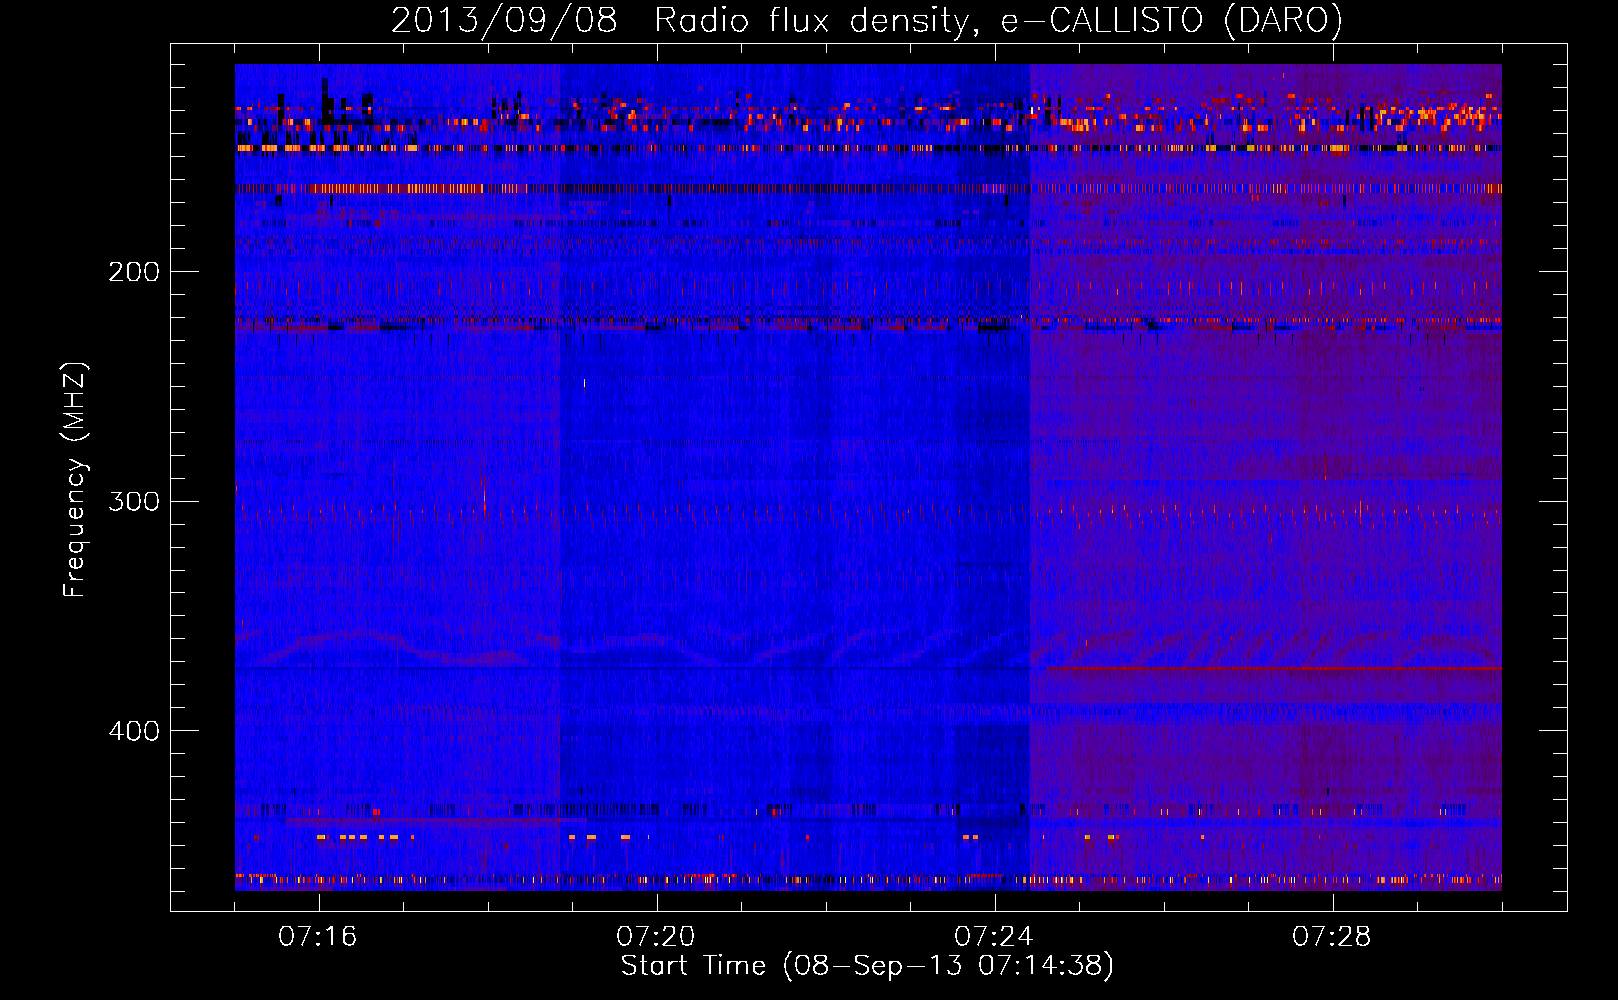Select the 400 frequency tick label
The height and width of the screenshot is (1000, 1618).
click(134, 731)
